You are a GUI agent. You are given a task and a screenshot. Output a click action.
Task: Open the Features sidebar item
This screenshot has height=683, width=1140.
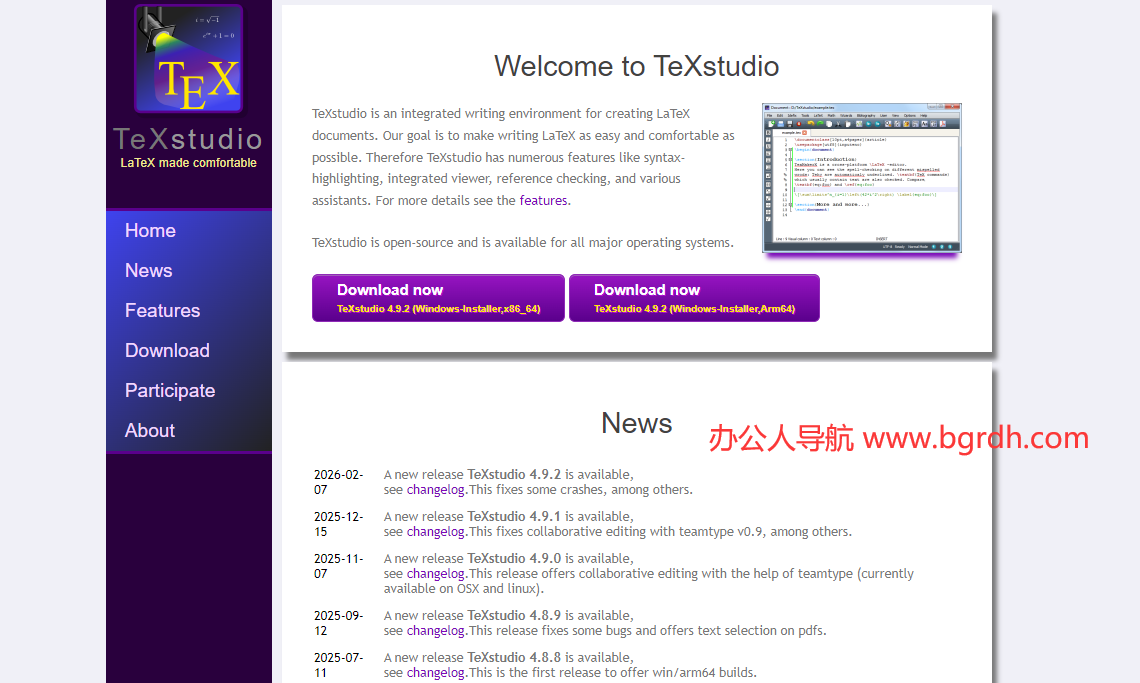point(162,311)
